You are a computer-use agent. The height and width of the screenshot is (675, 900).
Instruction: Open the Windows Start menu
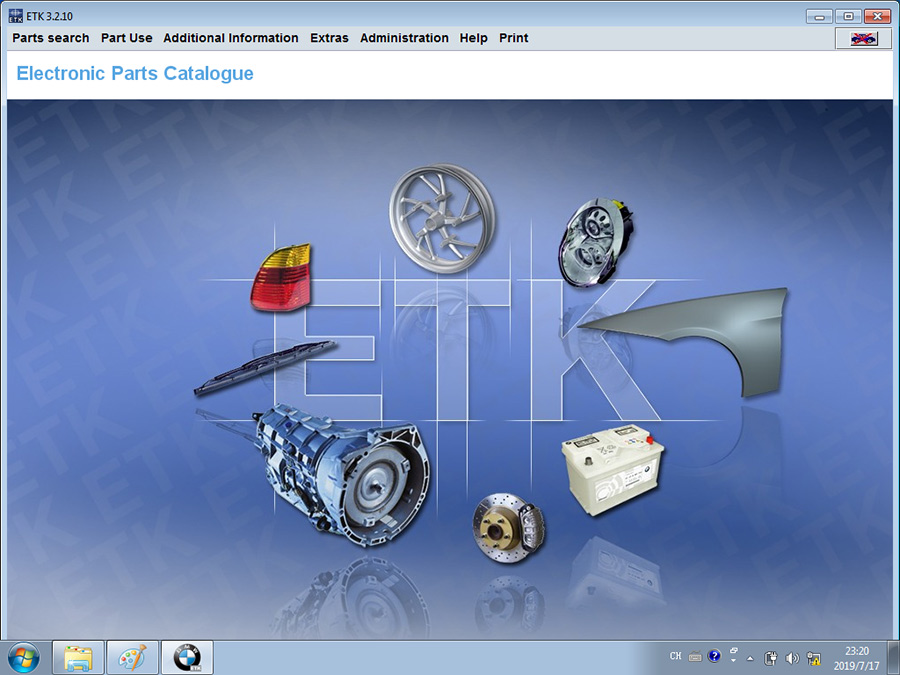[x=24, y=658]
